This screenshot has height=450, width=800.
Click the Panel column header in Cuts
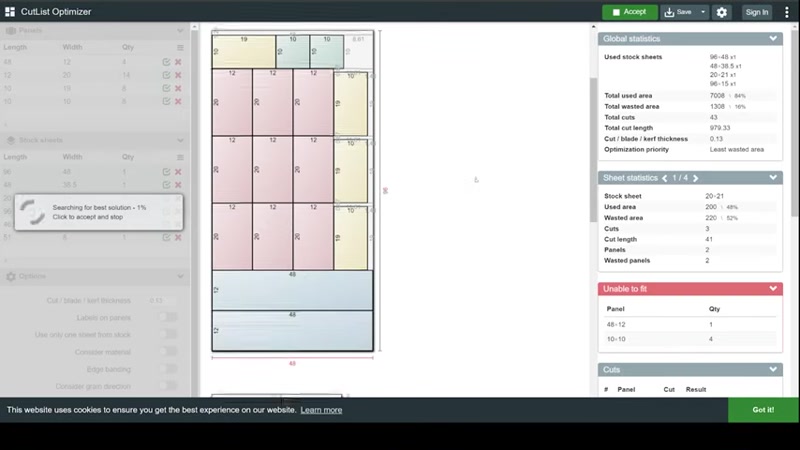[626, 389]
